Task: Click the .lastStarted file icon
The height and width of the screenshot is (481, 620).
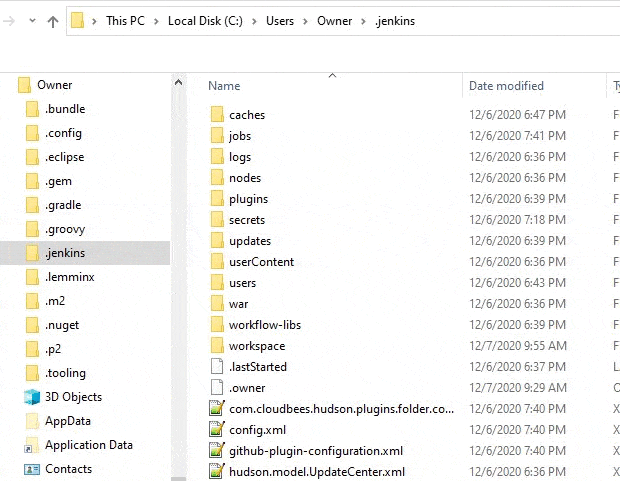Action: (217, 366)
